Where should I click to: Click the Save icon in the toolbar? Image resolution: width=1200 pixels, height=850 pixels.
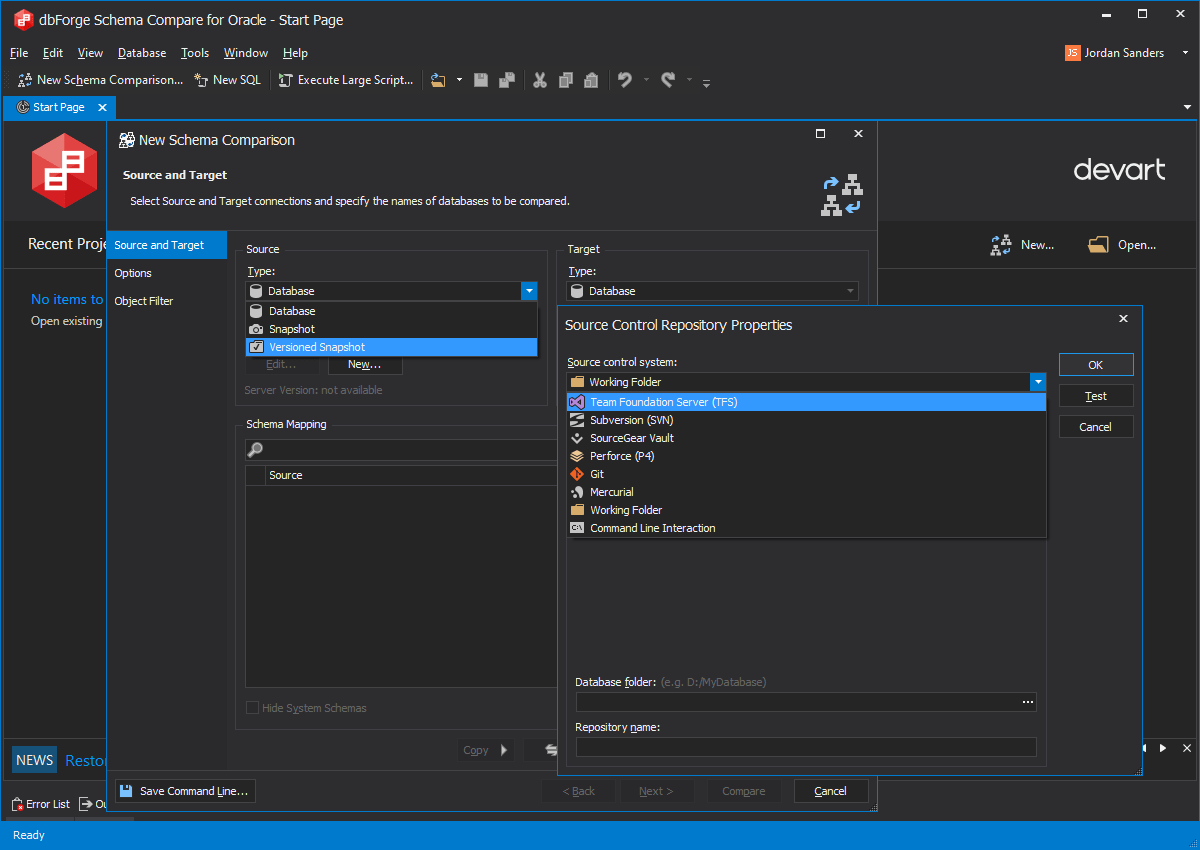pyautogui.click(x=481, y=80)
